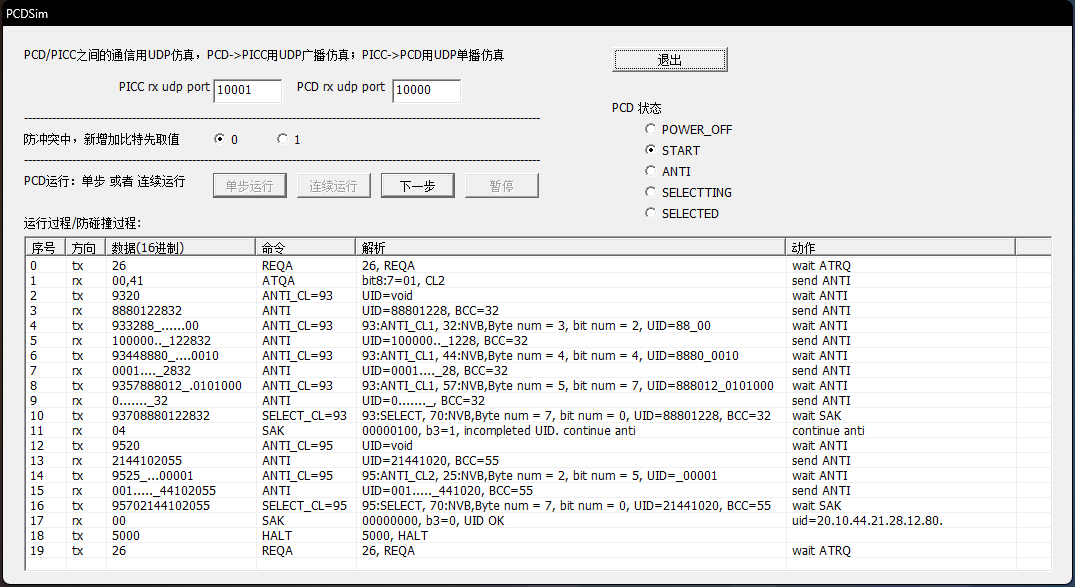Click the 暂停 pause button

(x=501, y=186)
